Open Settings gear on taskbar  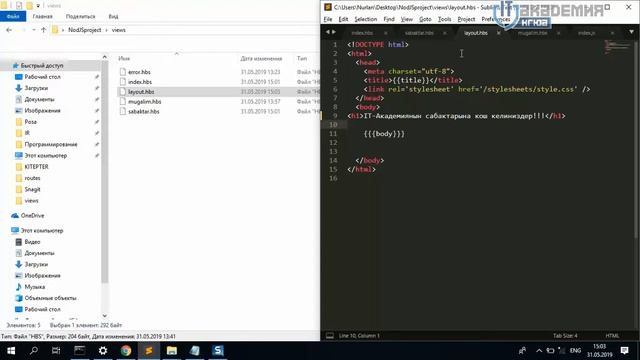click(102, 351)
